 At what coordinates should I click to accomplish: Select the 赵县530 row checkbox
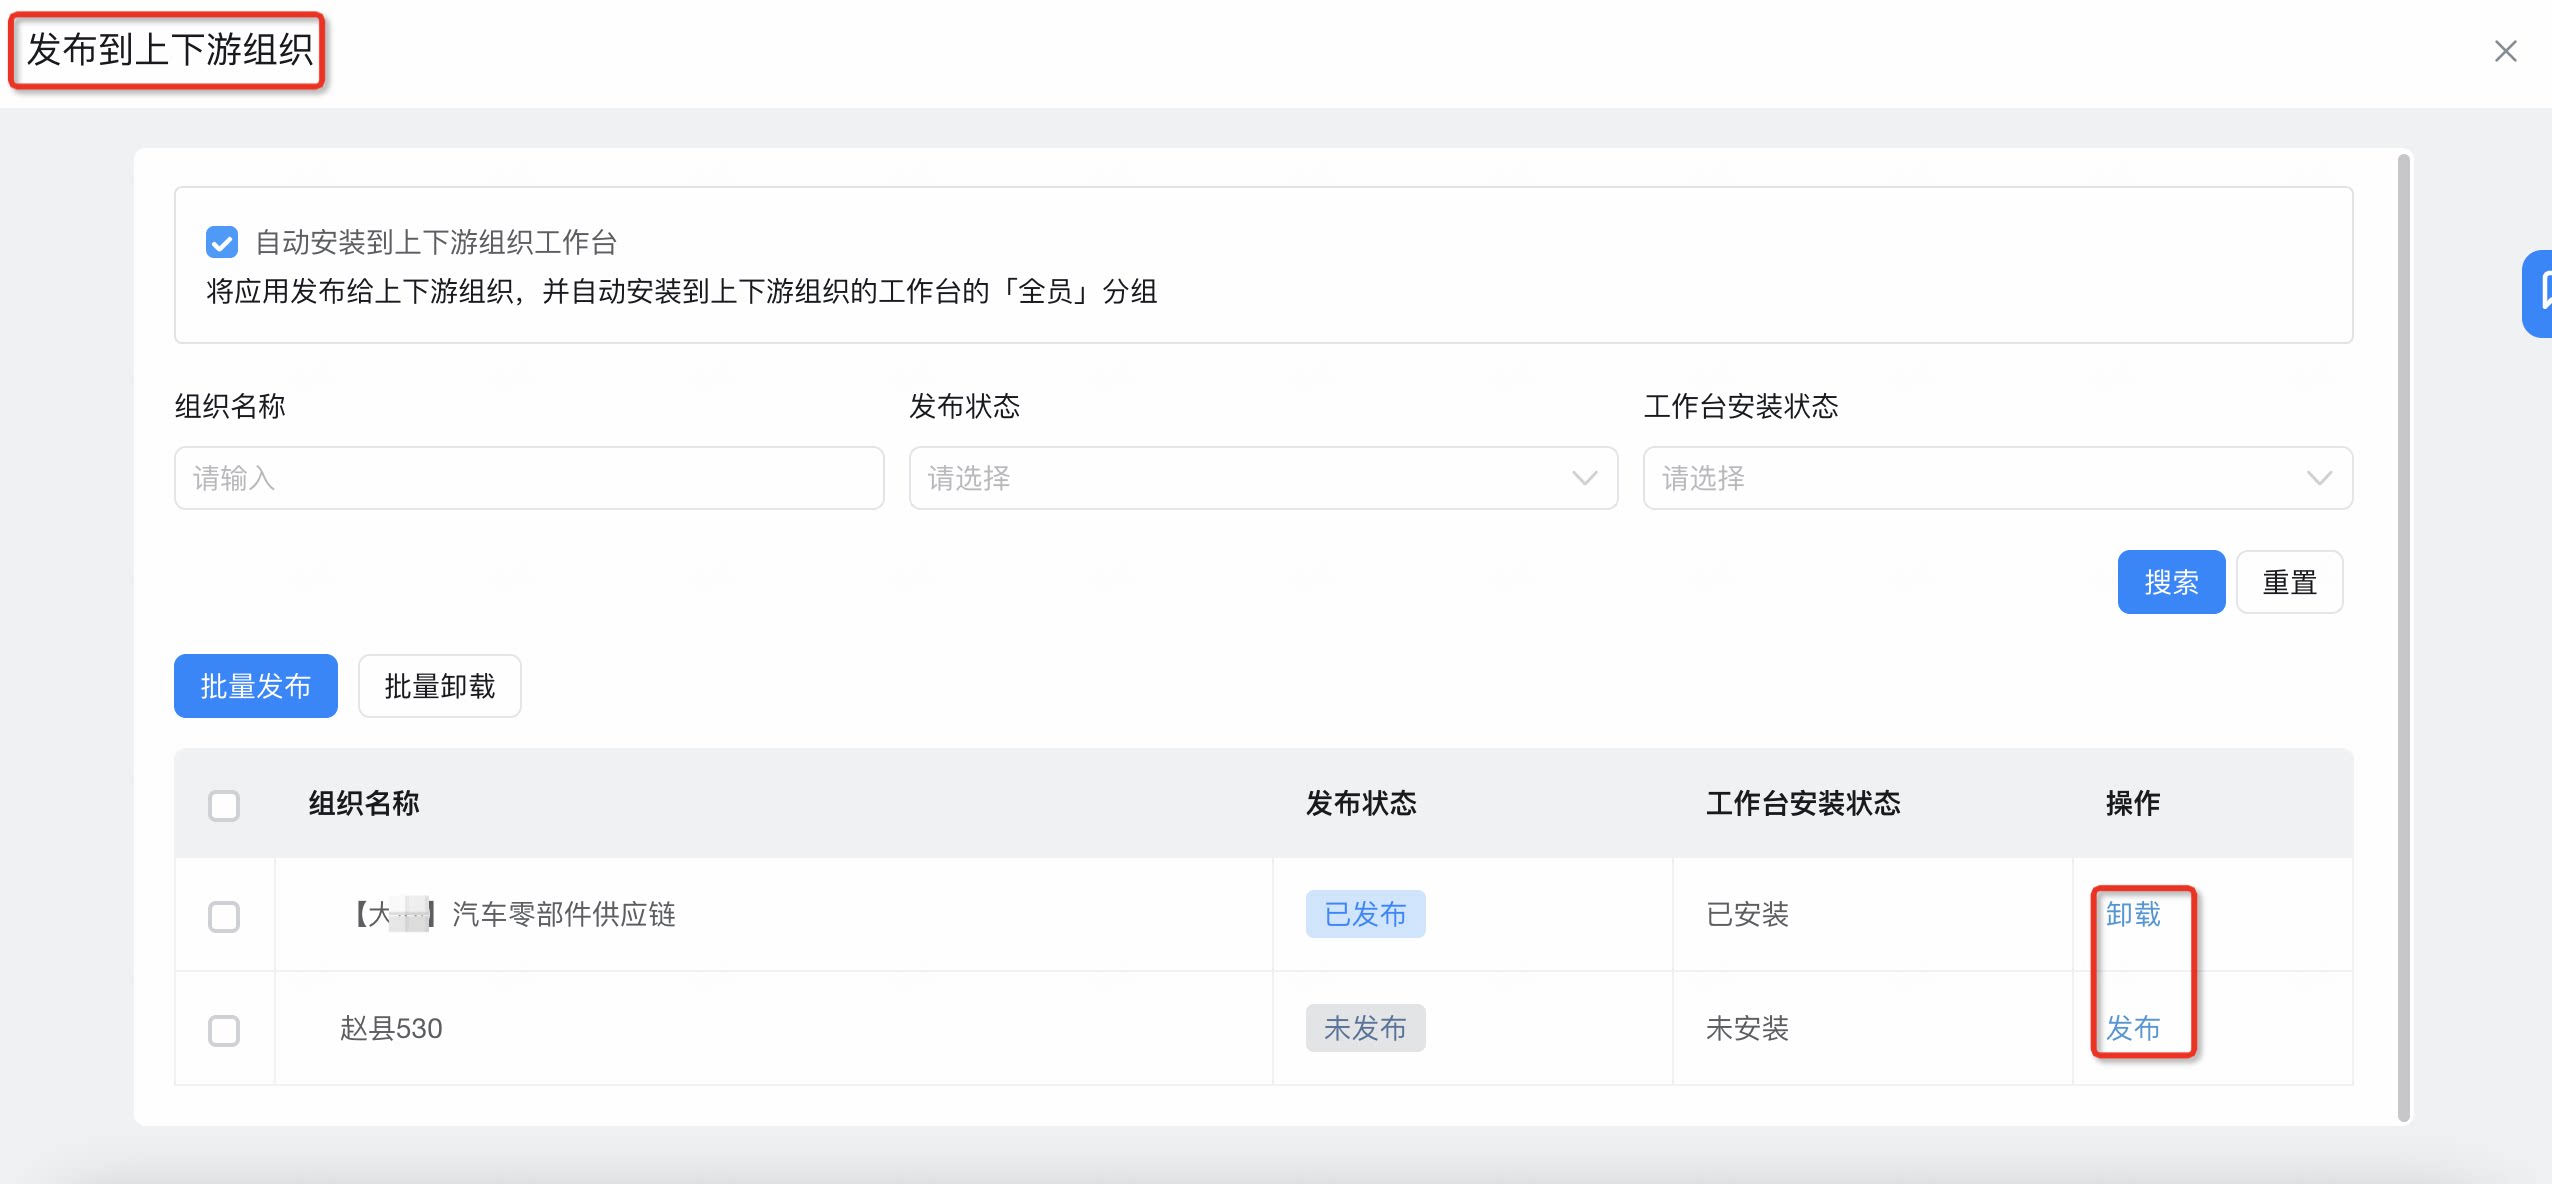point(224,1030)
